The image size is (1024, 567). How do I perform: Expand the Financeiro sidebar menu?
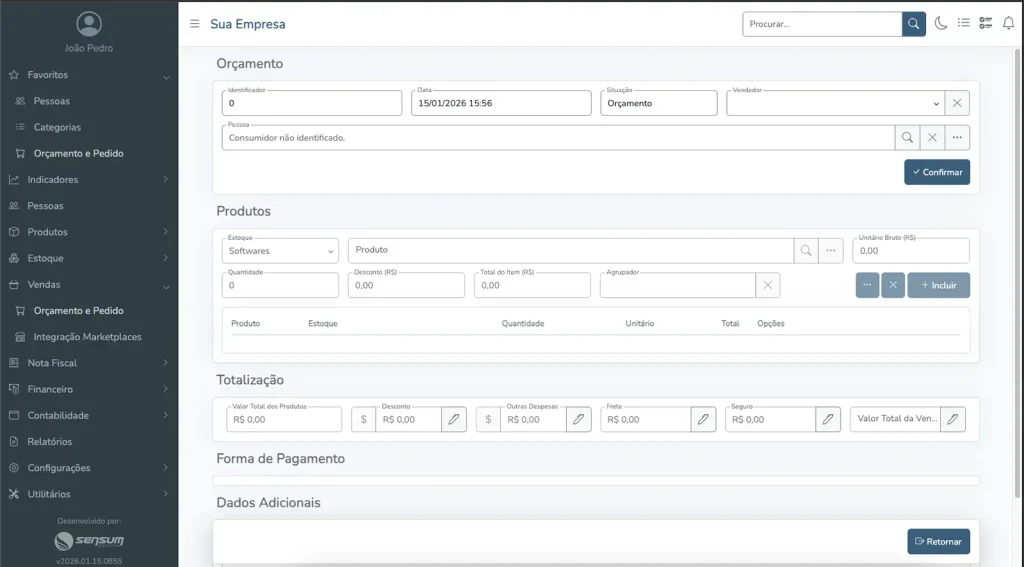88,389
